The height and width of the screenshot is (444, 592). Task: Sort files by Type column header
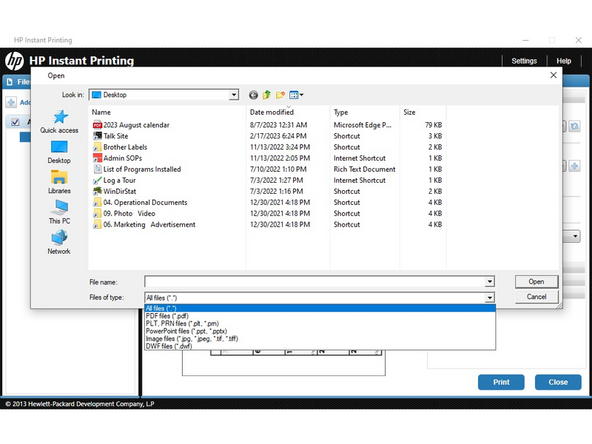coord(365,112)
